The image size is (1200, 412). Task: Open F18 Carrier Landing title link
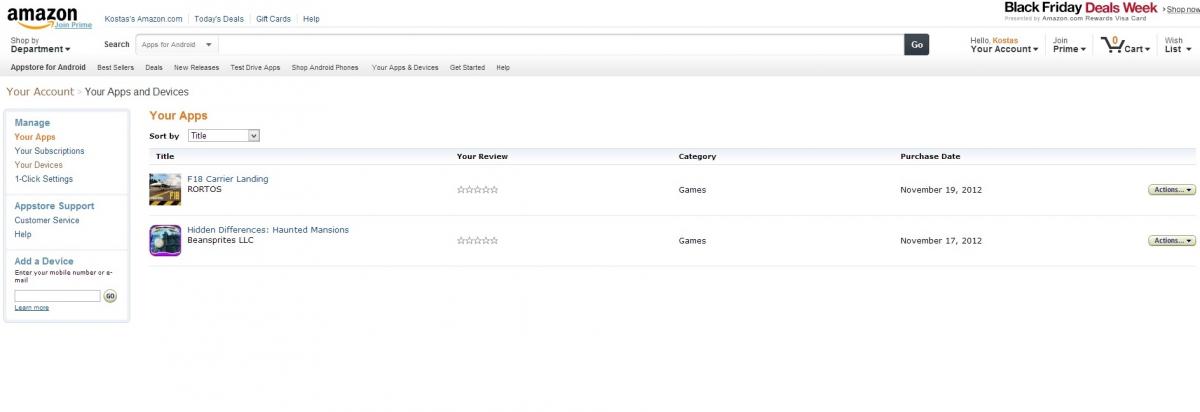click(228, 179)
